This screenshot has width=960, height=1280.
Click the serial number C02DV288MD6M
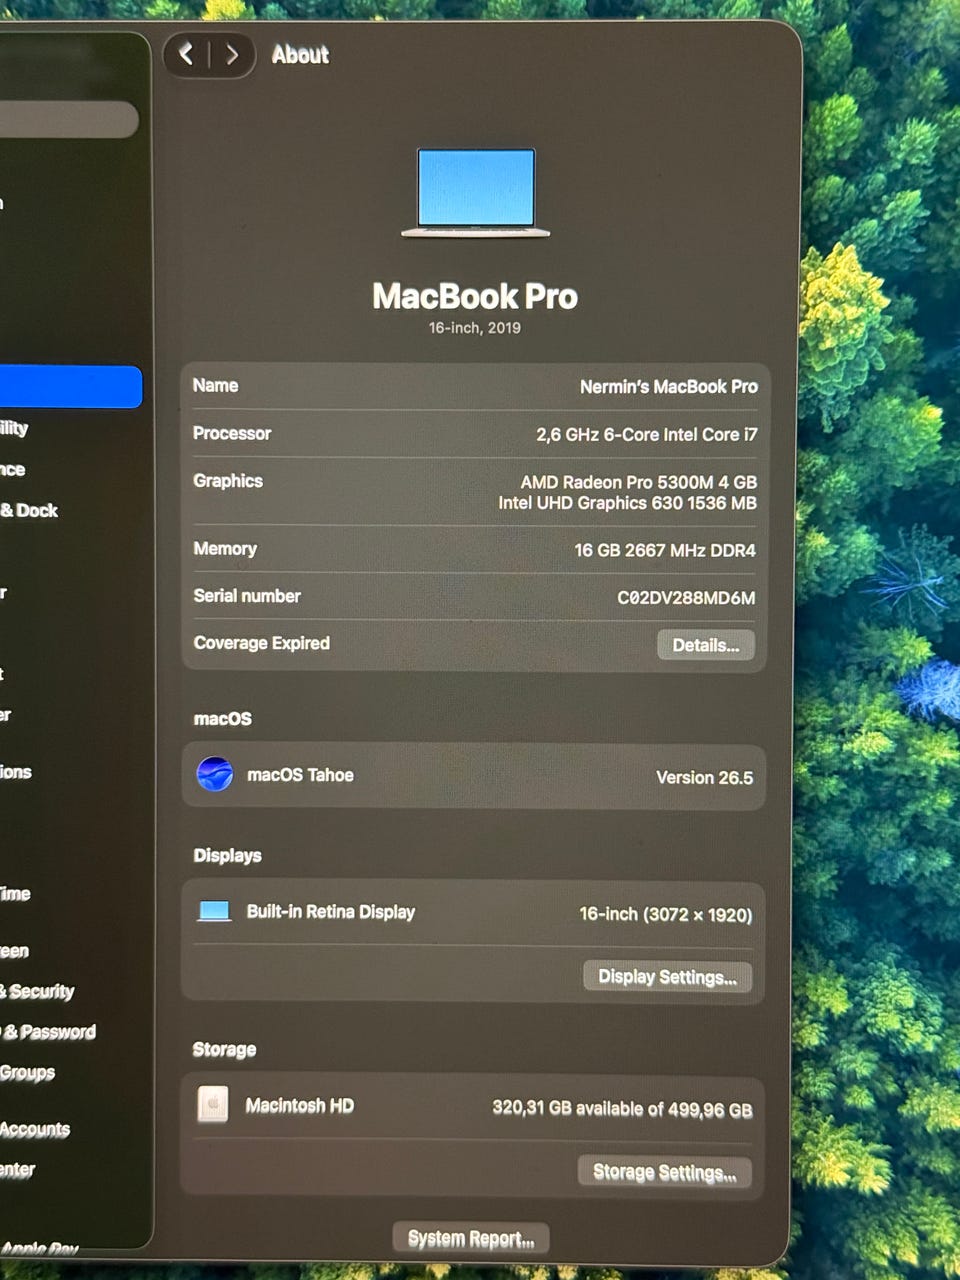click(686, 598)
